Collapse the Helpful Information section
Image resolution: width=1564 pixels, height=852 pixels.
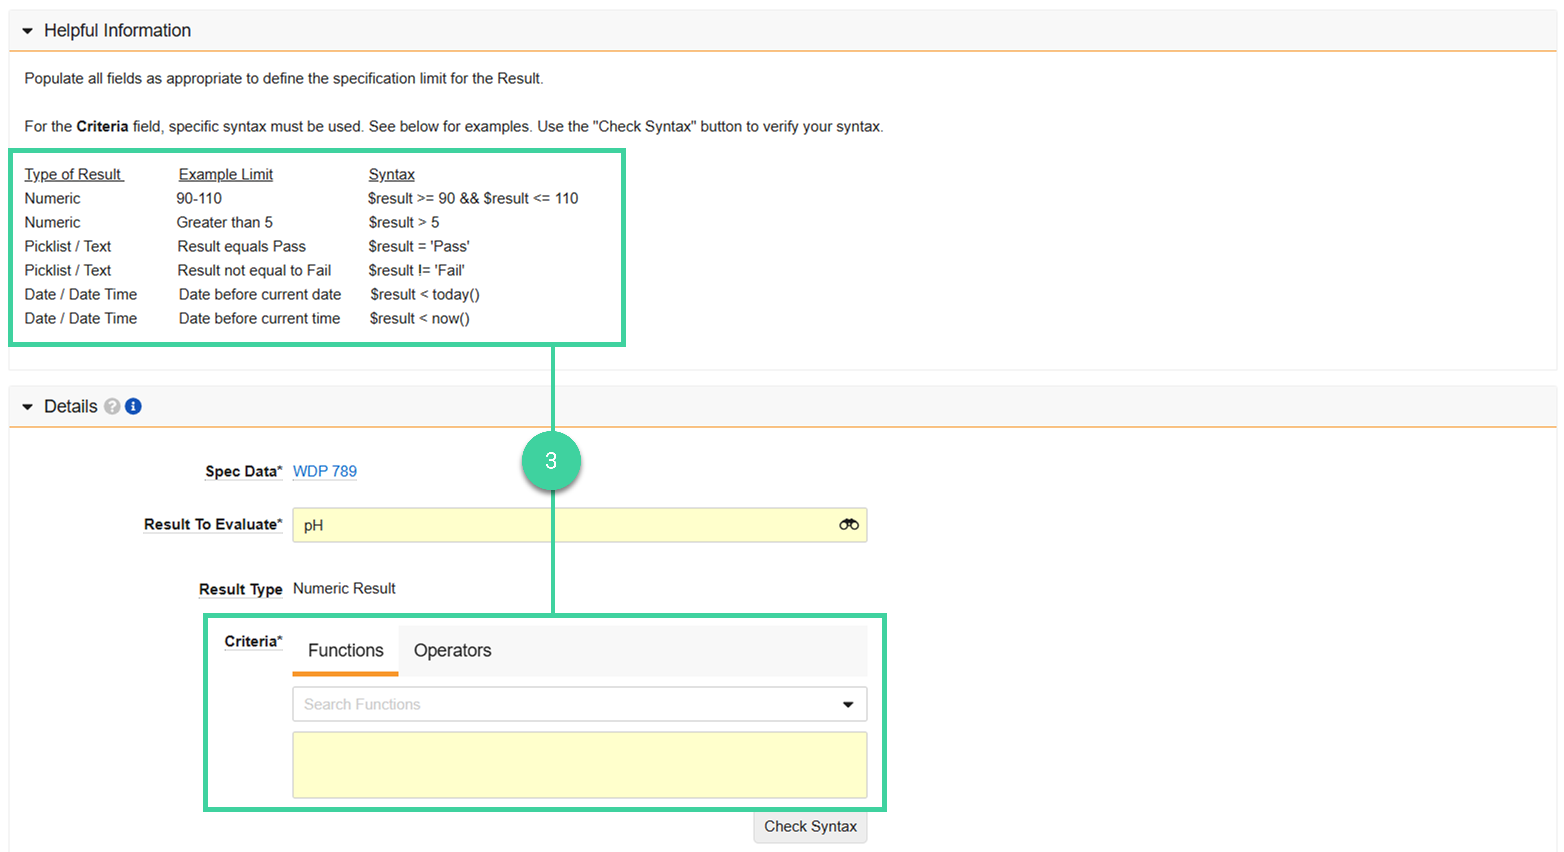click(x=25, y=30)
